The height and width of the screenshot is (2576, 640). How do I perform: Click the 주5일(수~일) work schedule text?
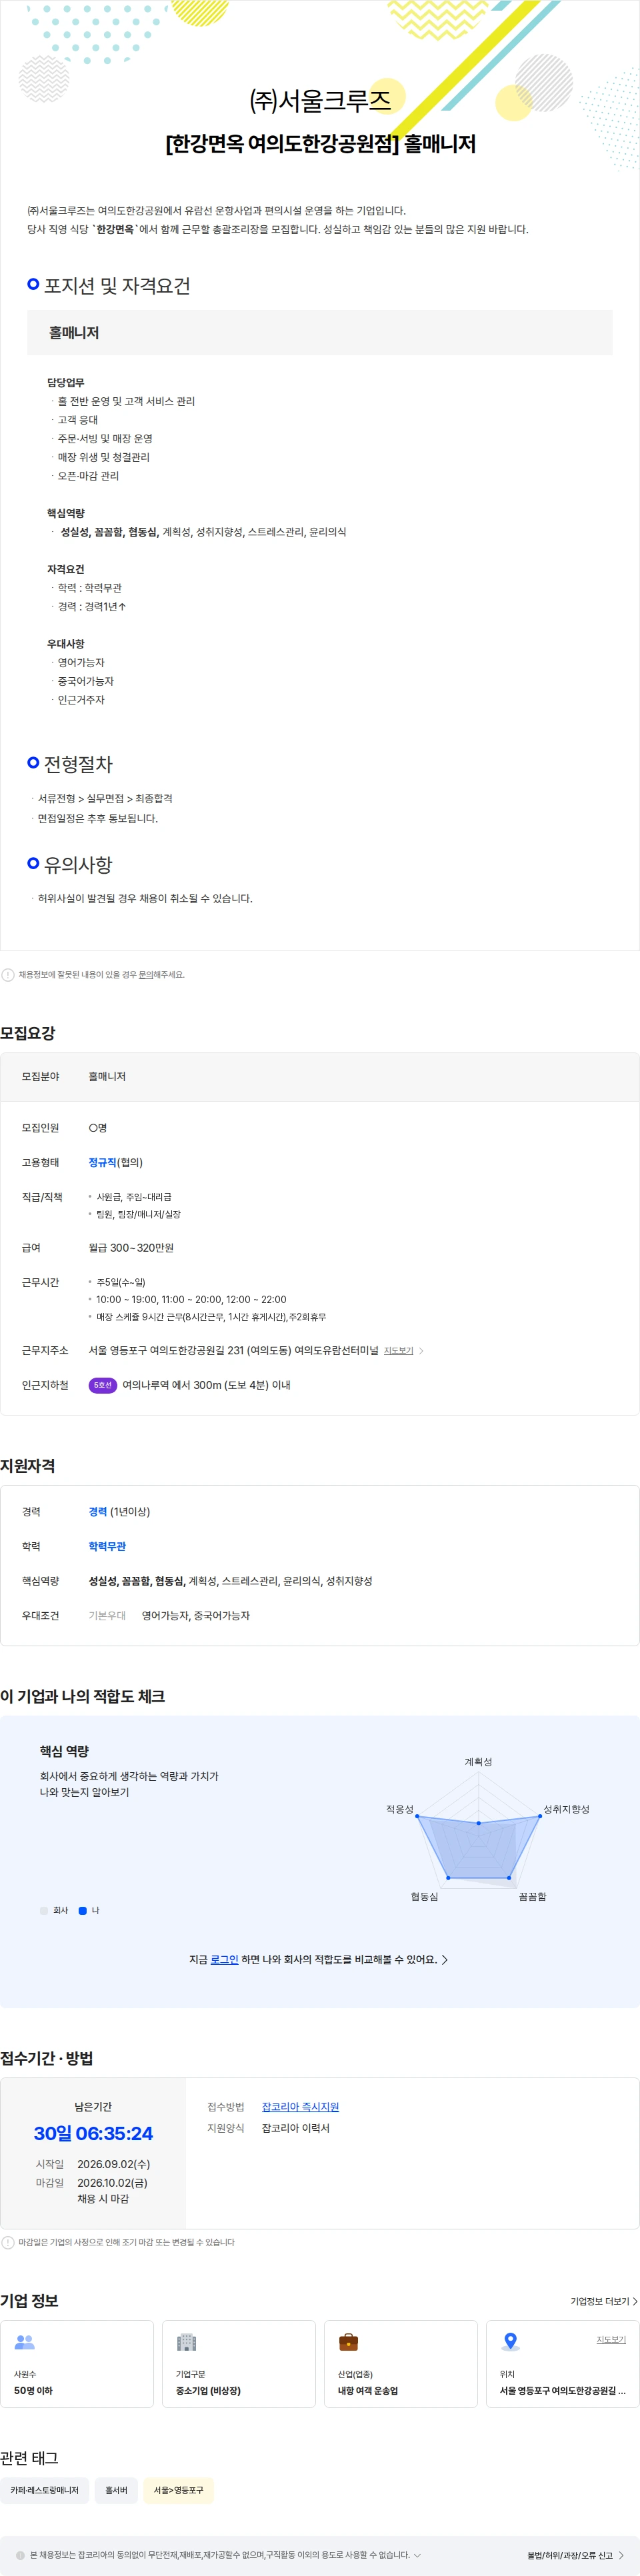click(x=121, y=1282)
